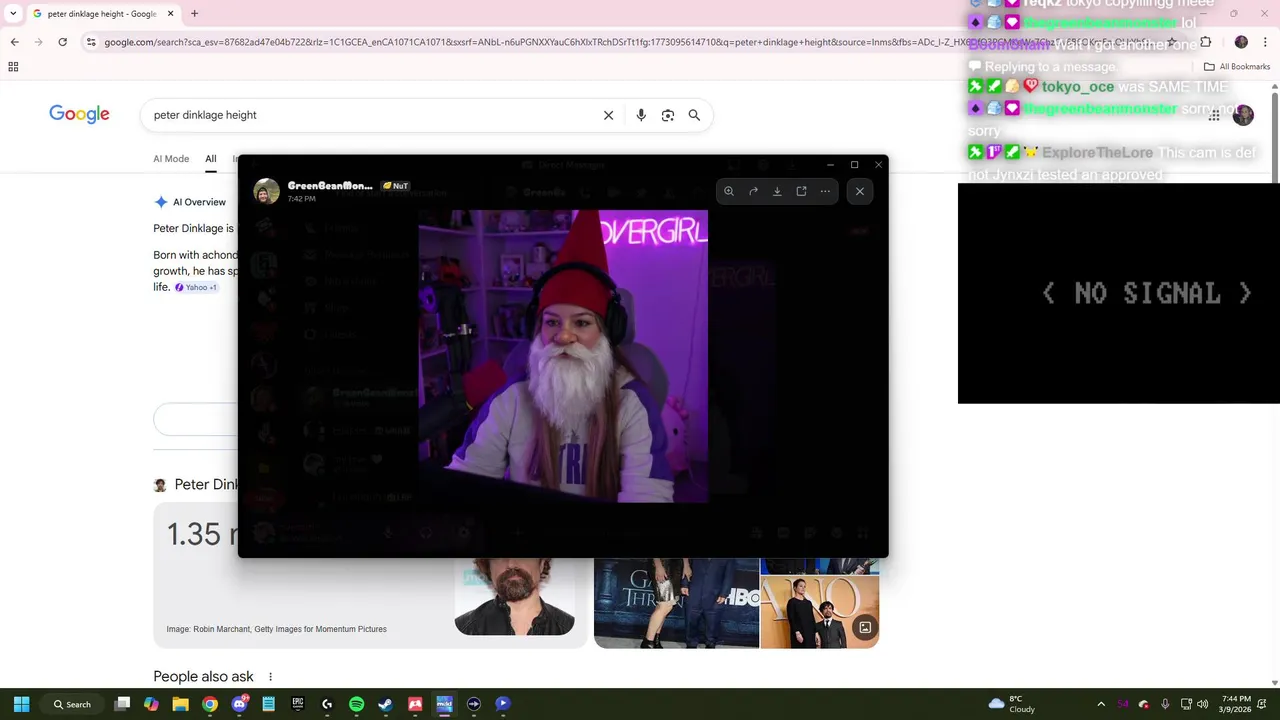Open Discord image in browser
Image resolution: width=1280 pixels, height=720 pixels.
pos(801,191)
